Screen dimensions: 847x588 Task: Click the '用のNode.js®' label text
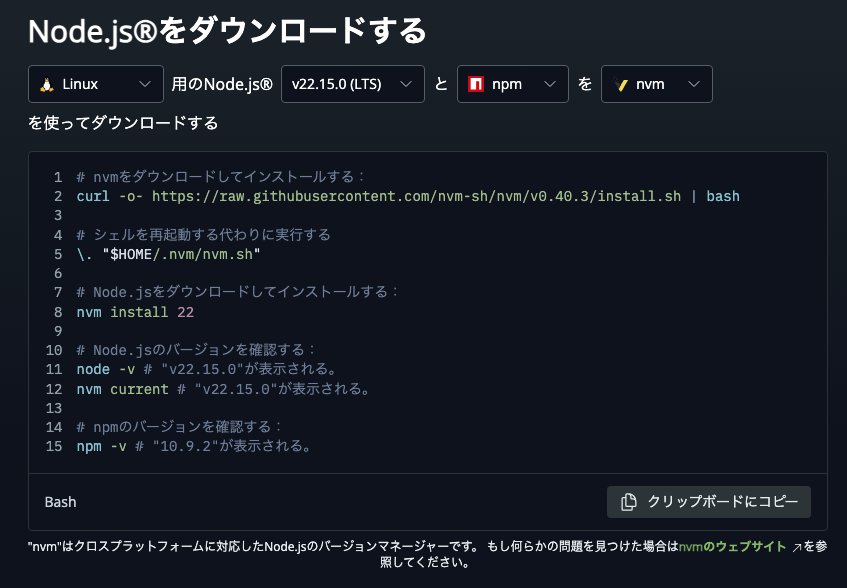(222, 84)
